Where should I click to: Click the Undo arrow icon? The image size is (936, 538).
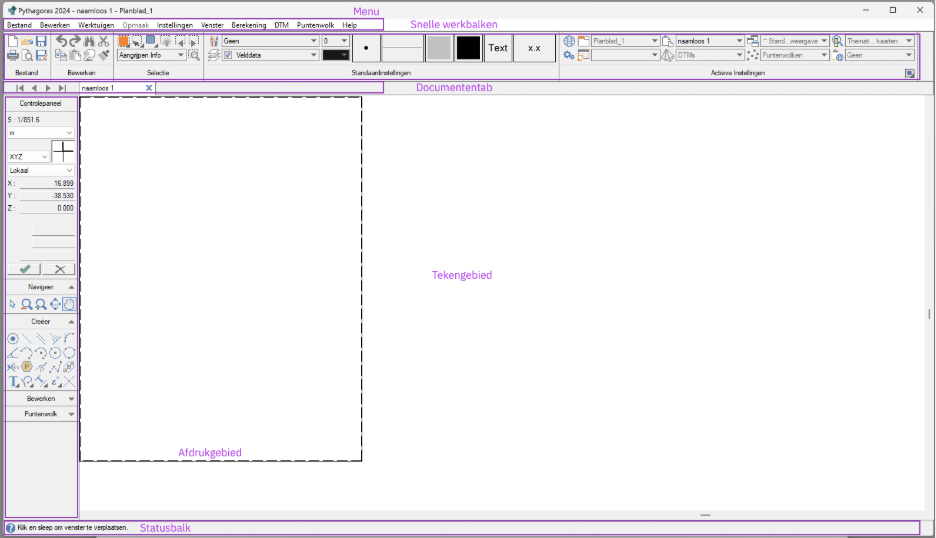pyautogui.click(x=61, y=41)
